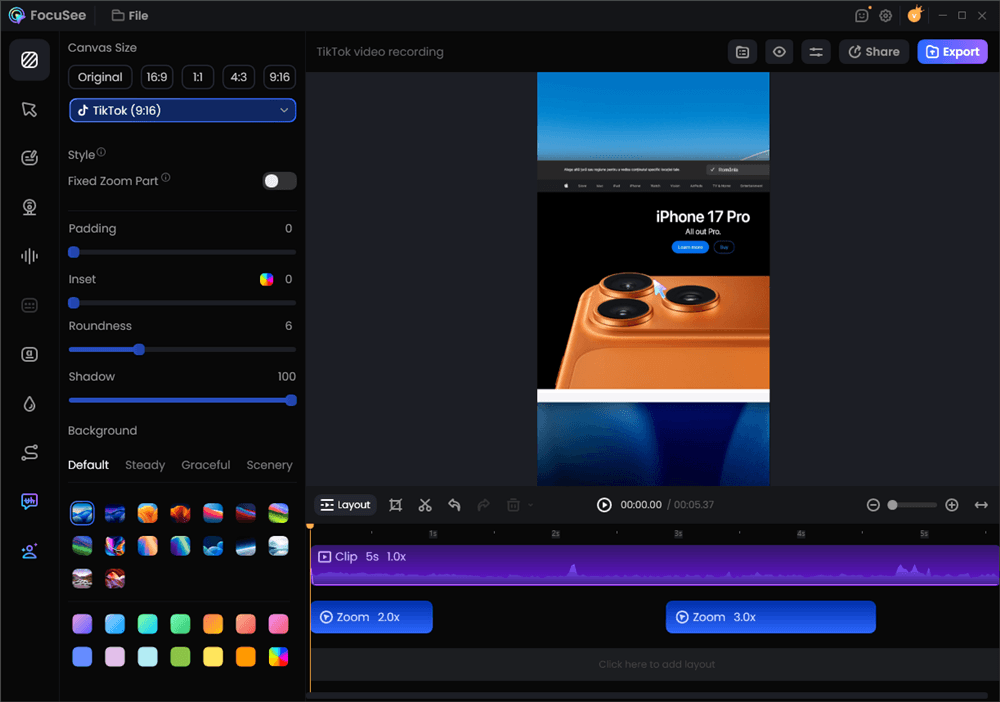The image size is (1000, 702).
Task: Select the 16:9 canvas size
Action: [157, 77]
